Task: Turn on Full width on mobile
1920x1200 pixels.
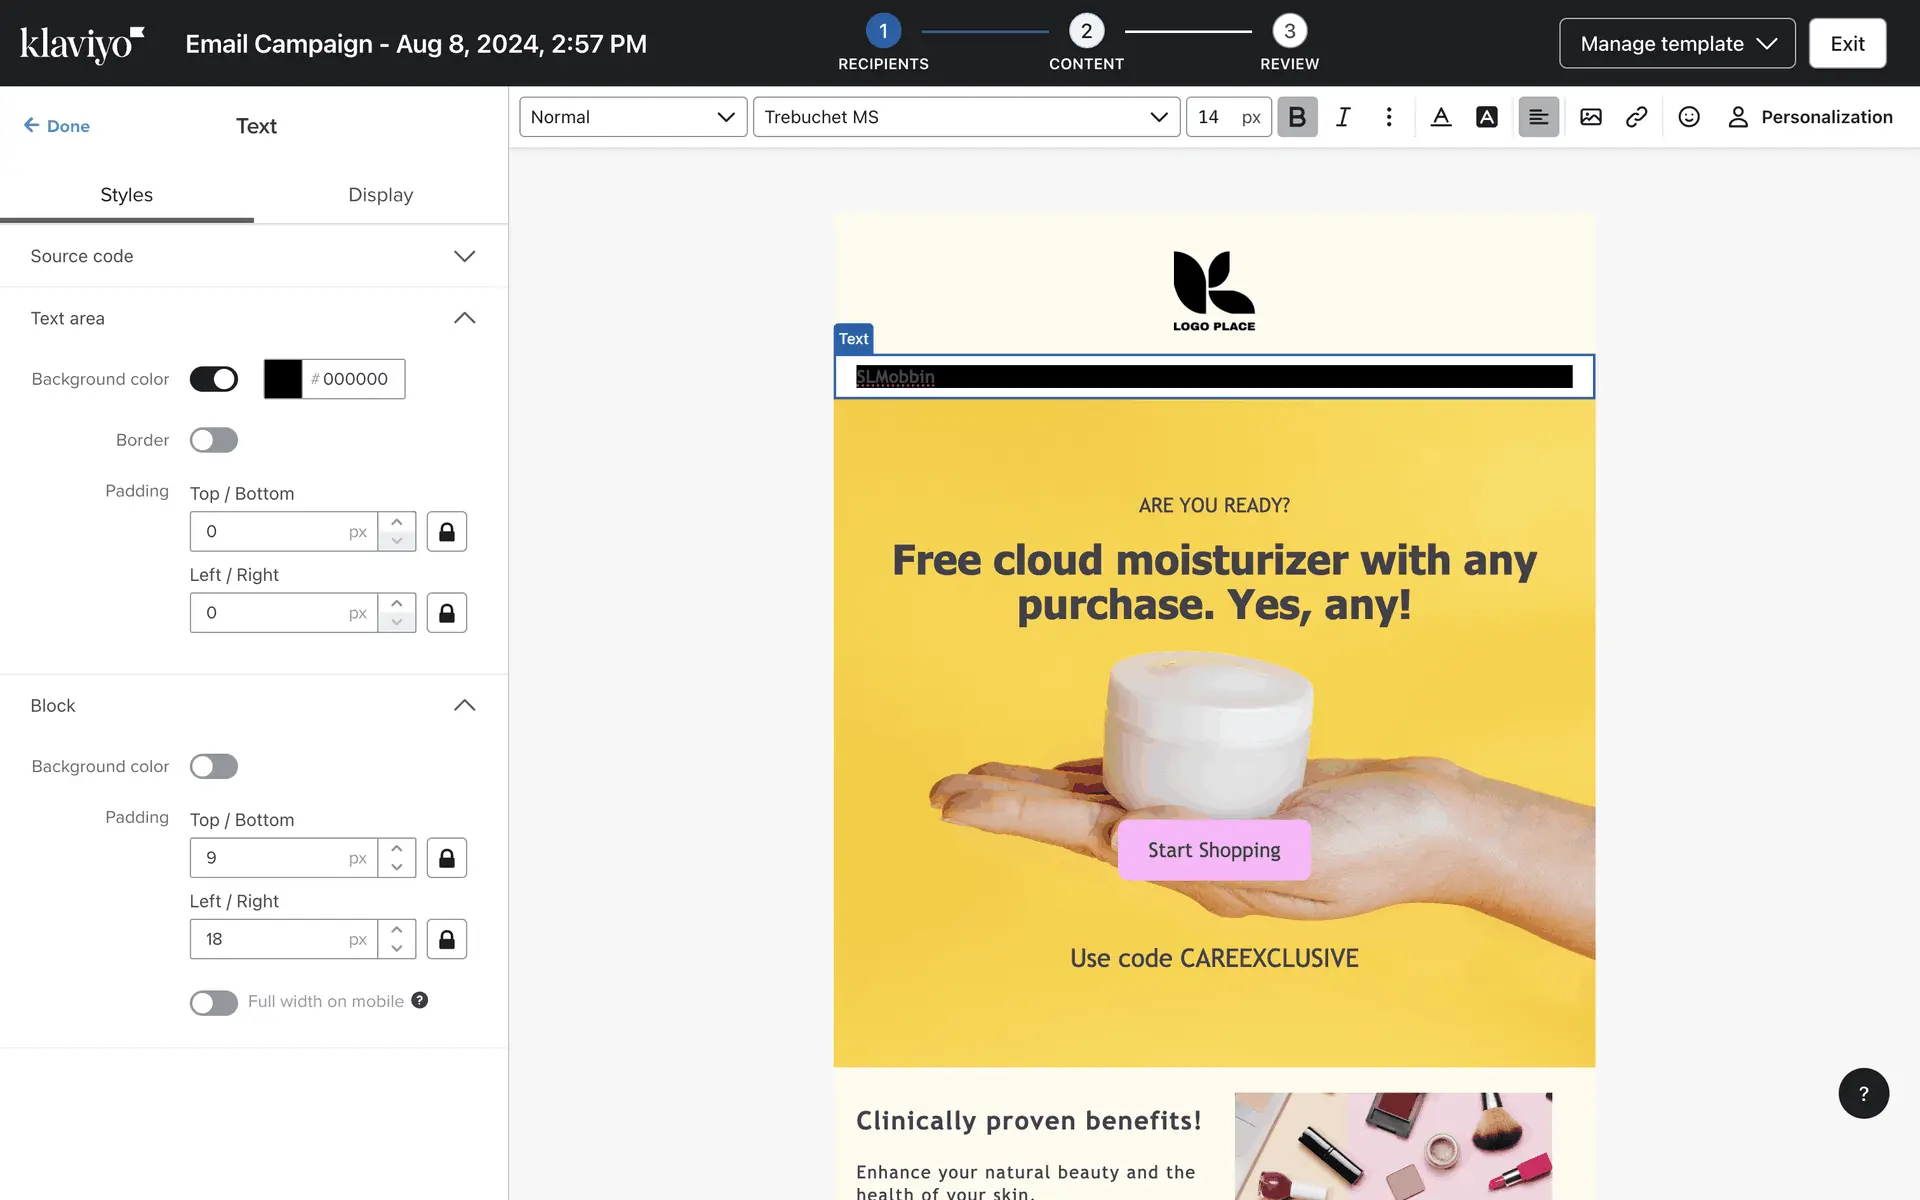Action: pos(214,1002)
